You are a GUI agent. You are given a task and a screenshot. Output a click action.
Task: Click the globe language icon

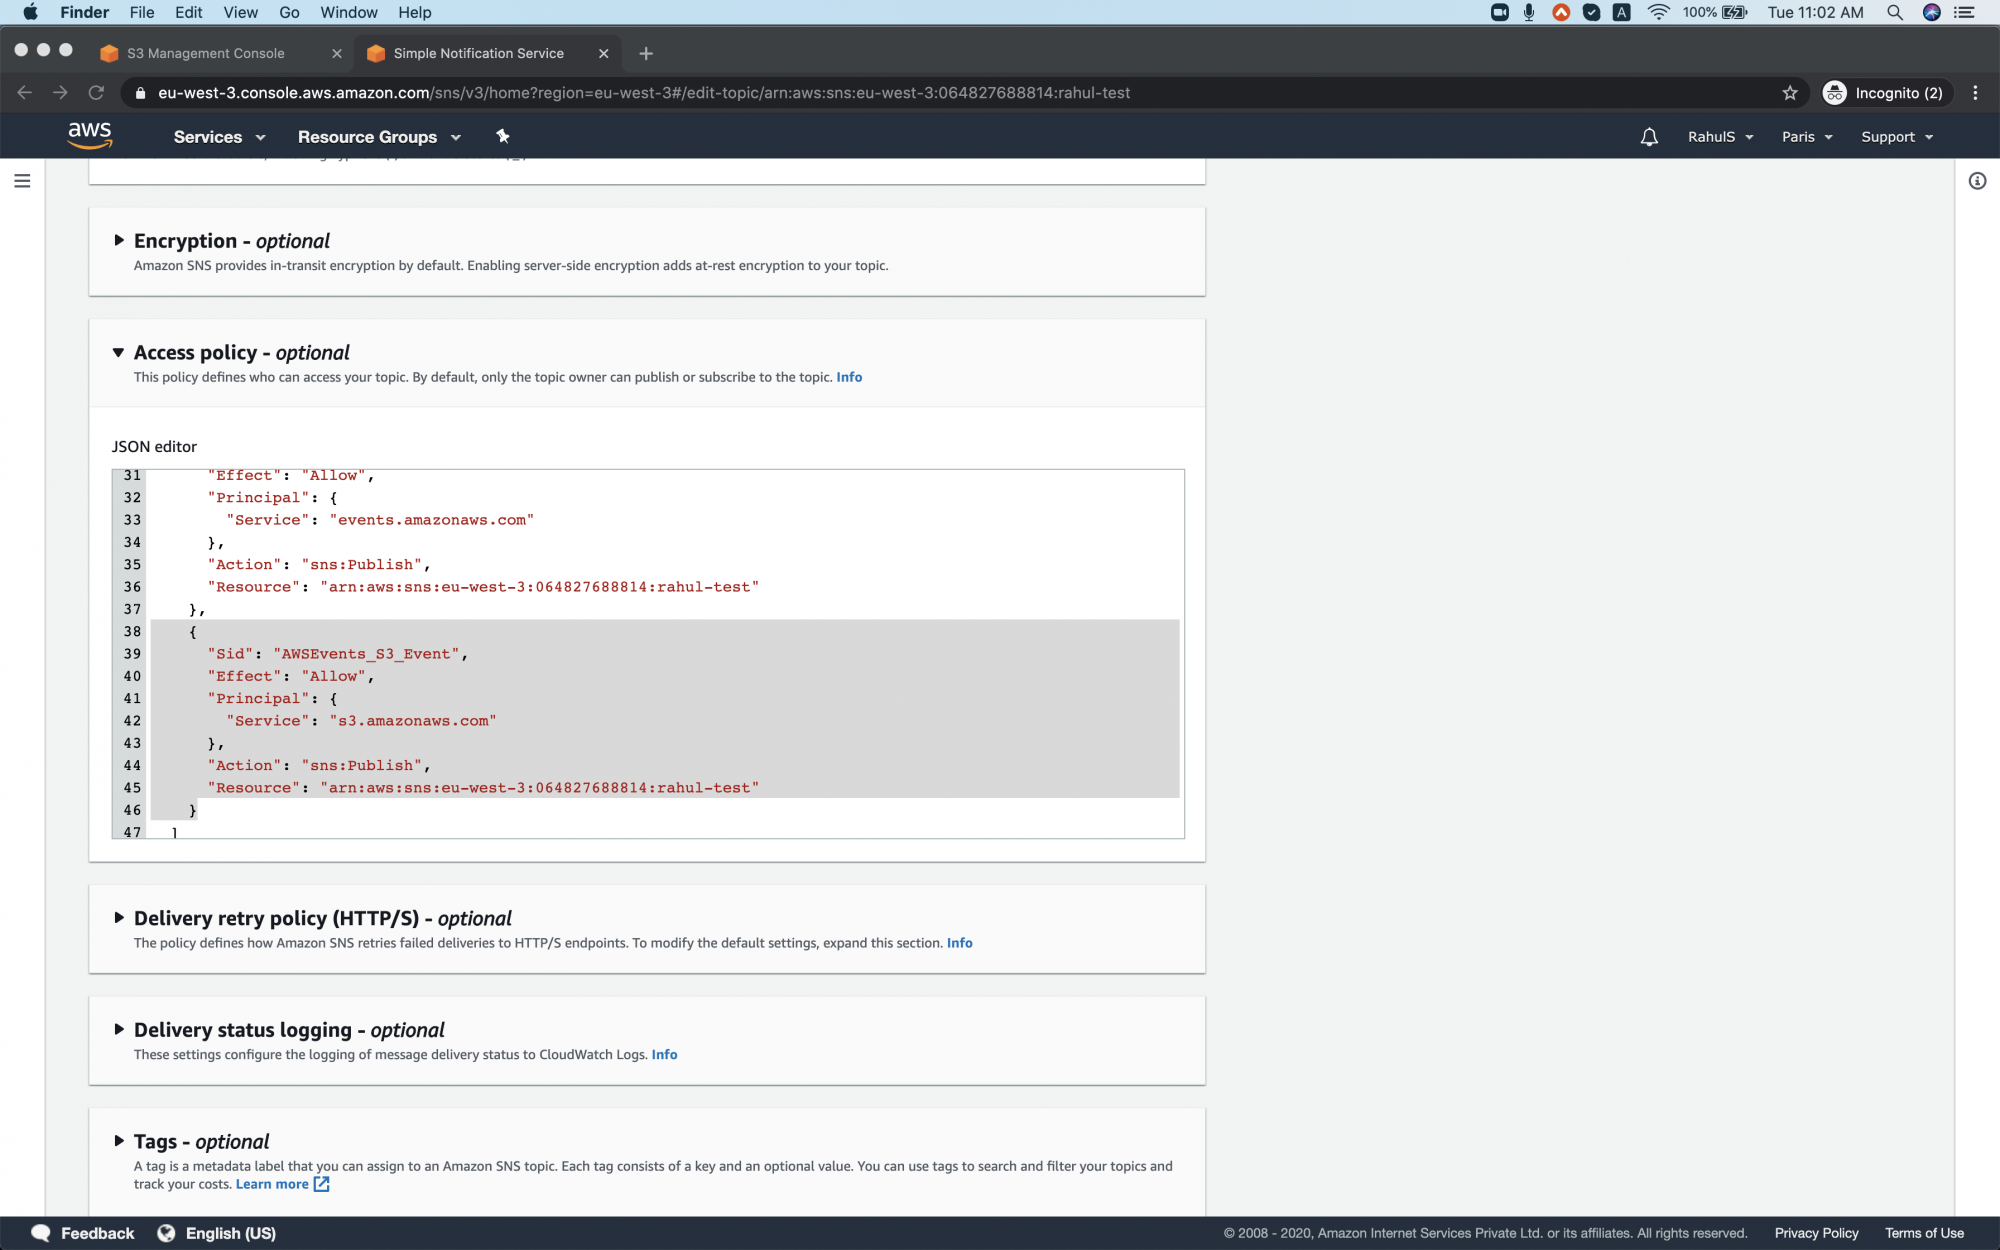166,1233
